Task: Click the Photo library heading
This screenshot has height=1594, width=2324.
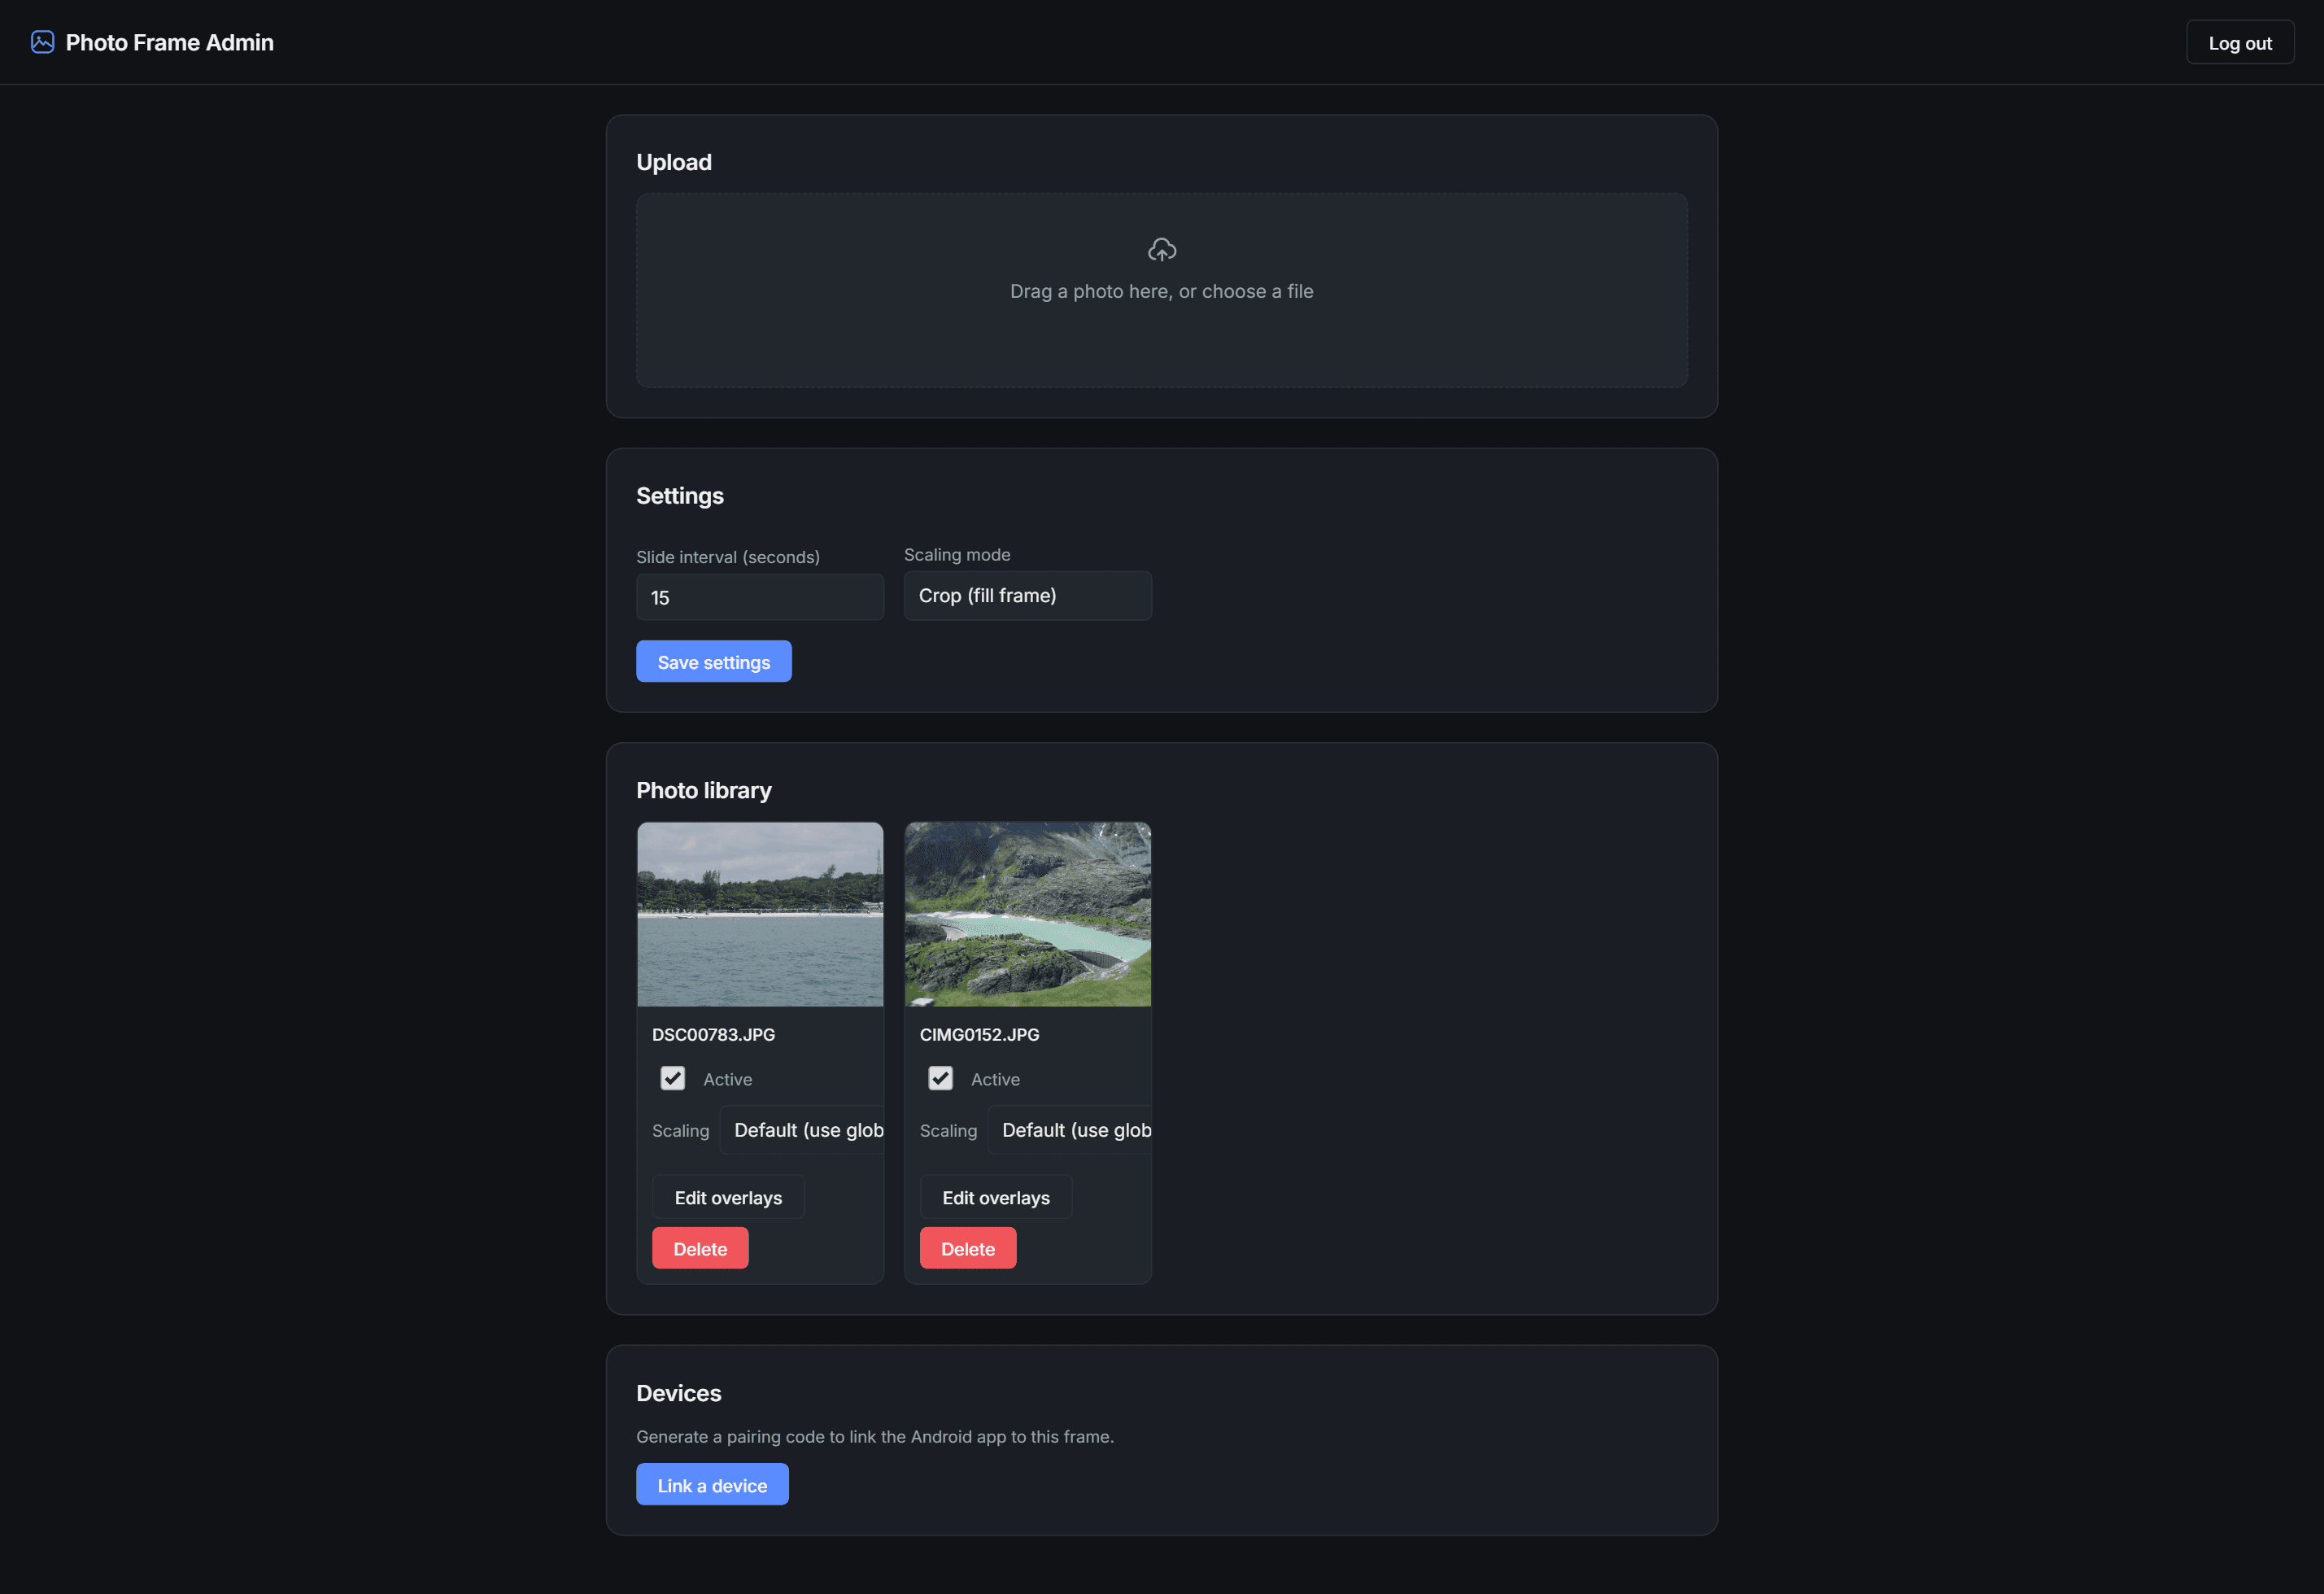Action: point(704,790)
